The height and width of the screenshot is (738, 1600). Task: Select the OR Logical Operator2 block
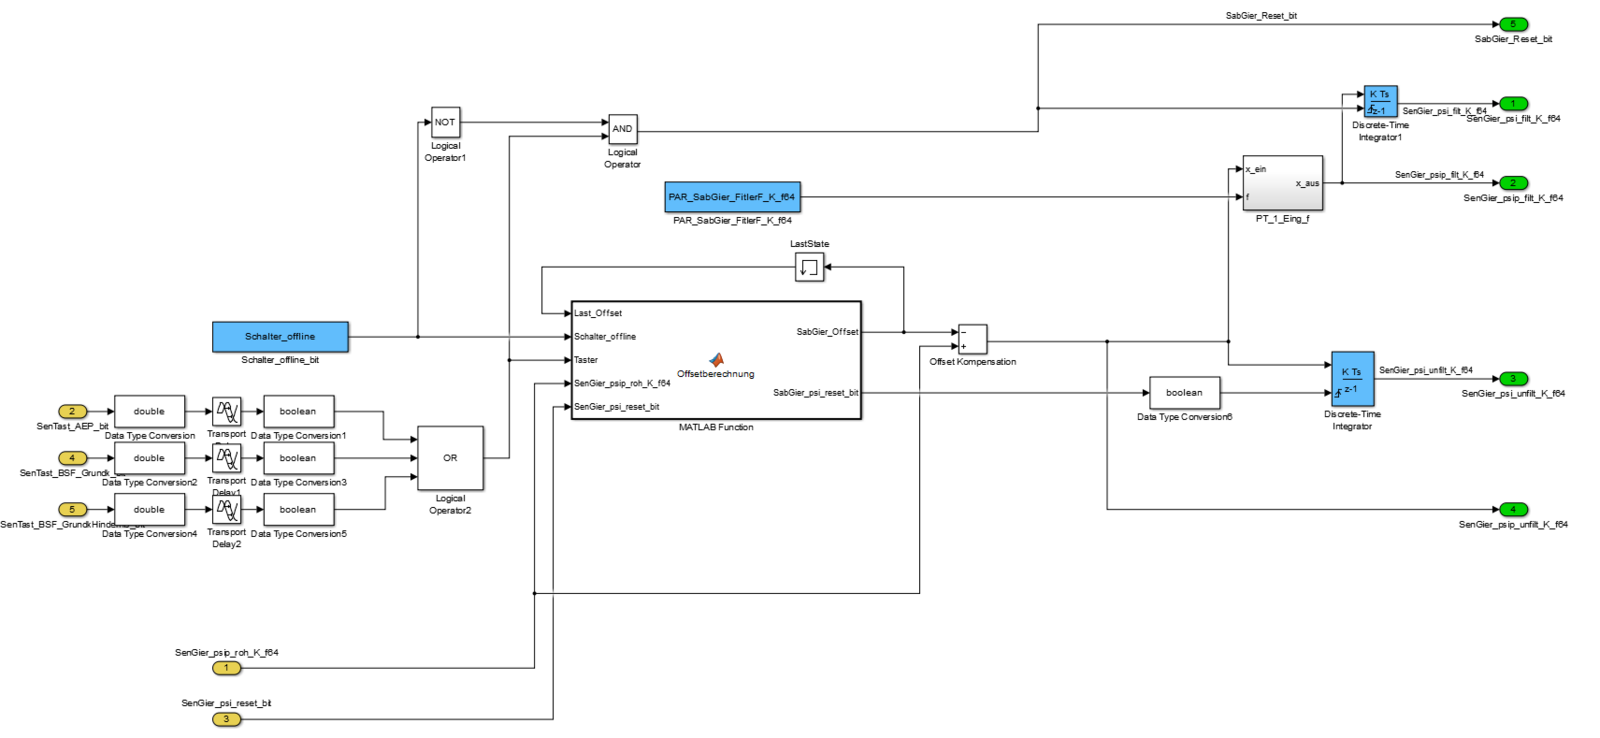point(450,458)
